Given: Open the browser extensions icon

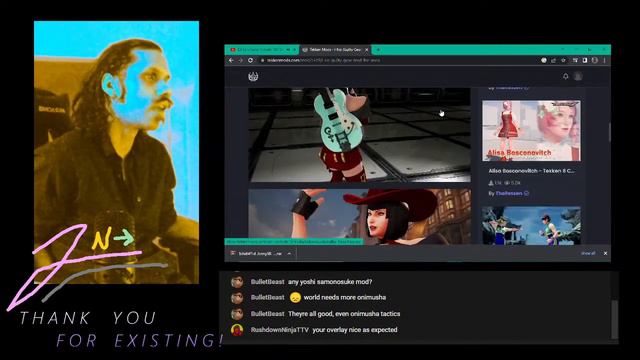Looking at the screenshot, I should [575, 60].
